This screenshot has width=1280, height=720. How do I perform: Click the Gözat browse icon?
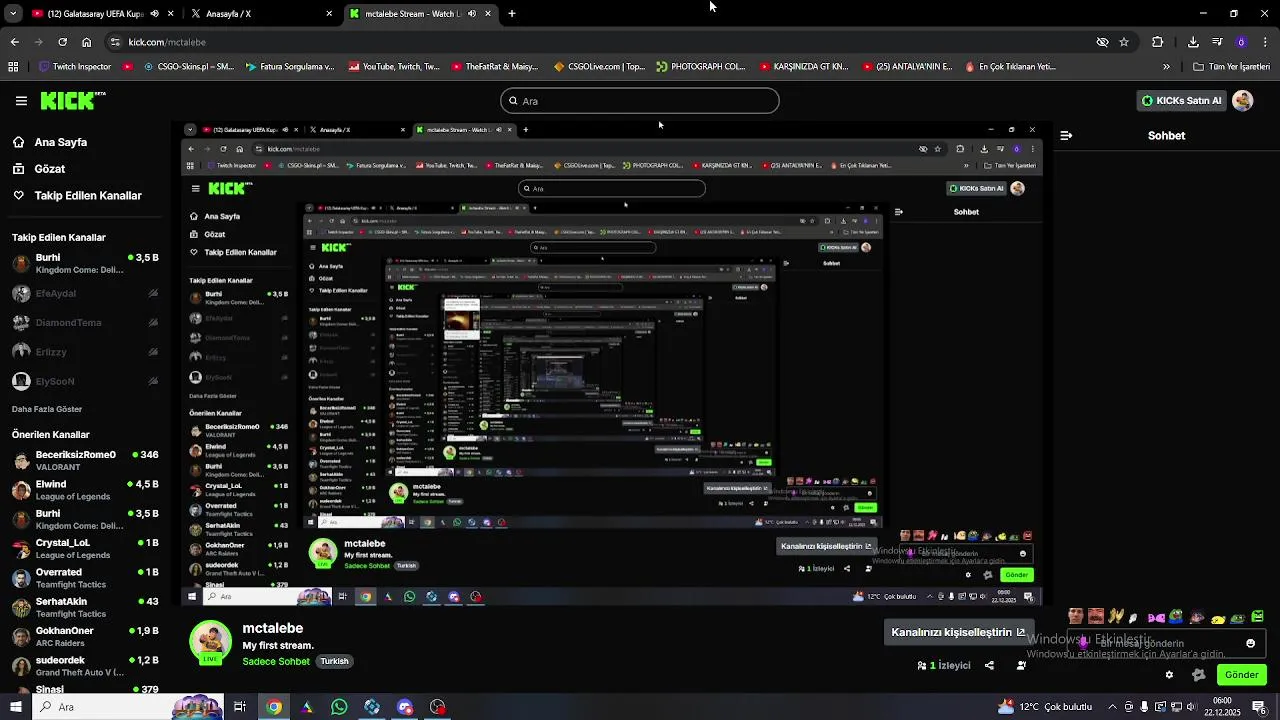19,169
